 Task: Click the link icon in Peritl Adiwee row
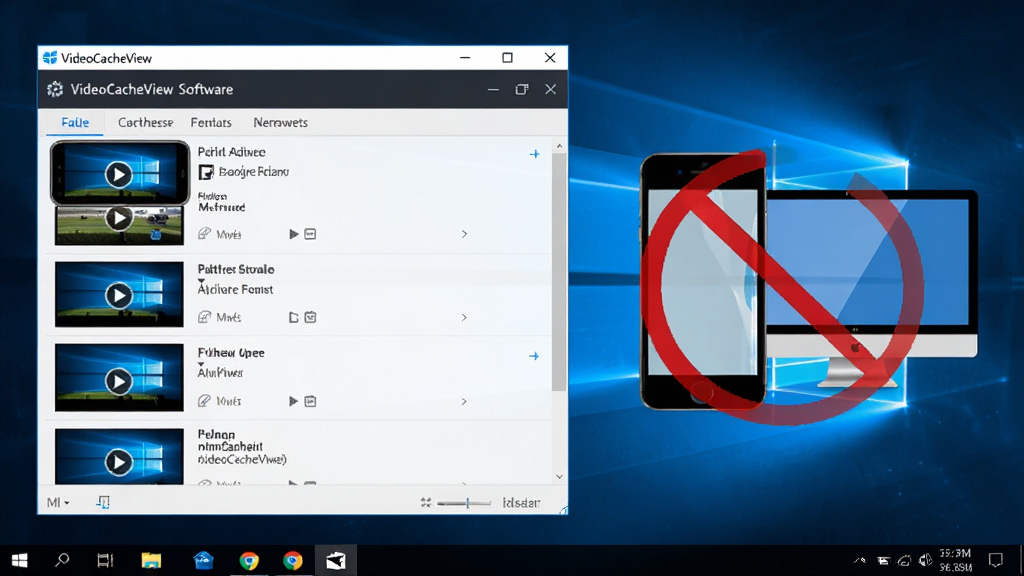[204, 234]
